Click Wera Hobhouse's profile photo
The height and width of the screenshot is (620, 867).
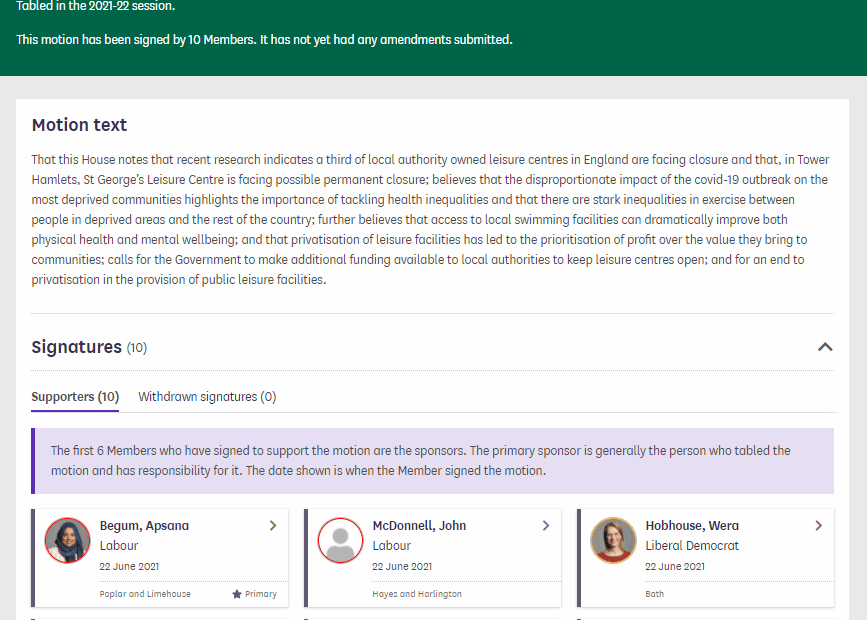coord(613,541)
